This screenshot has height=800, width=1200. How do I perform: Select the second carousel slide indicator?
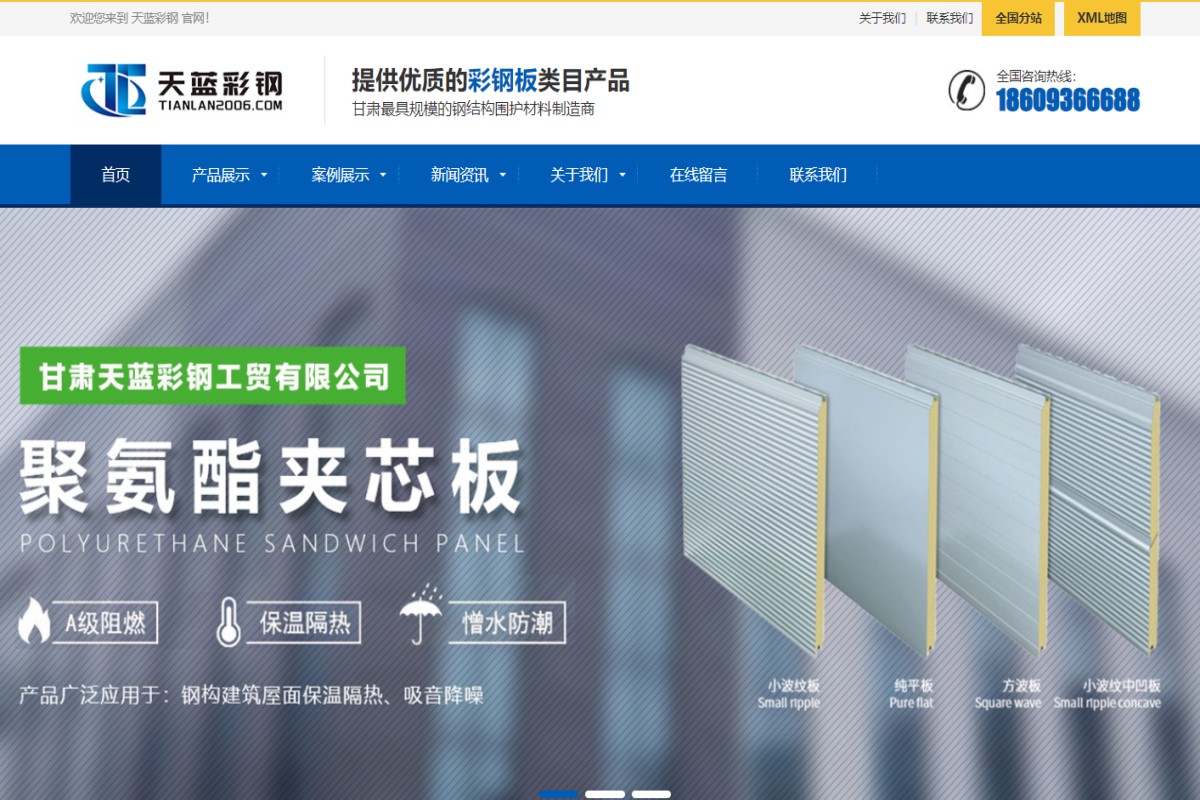605,794
